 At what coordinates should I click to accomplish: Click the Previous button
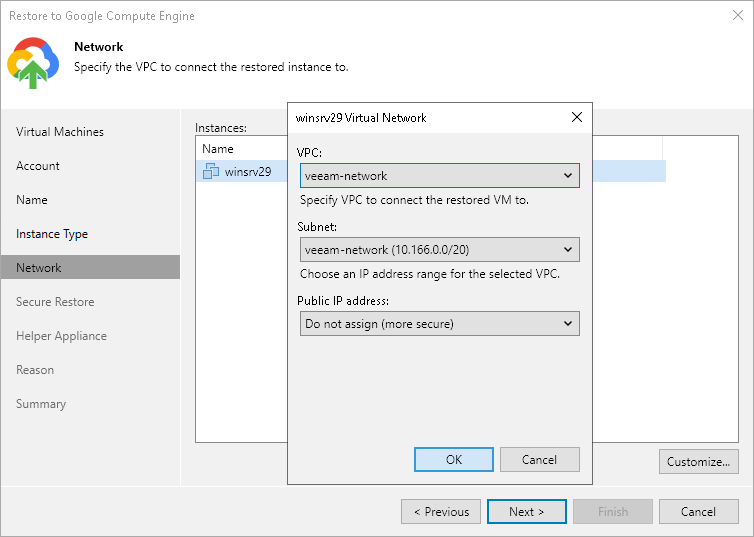pos(441,512)
